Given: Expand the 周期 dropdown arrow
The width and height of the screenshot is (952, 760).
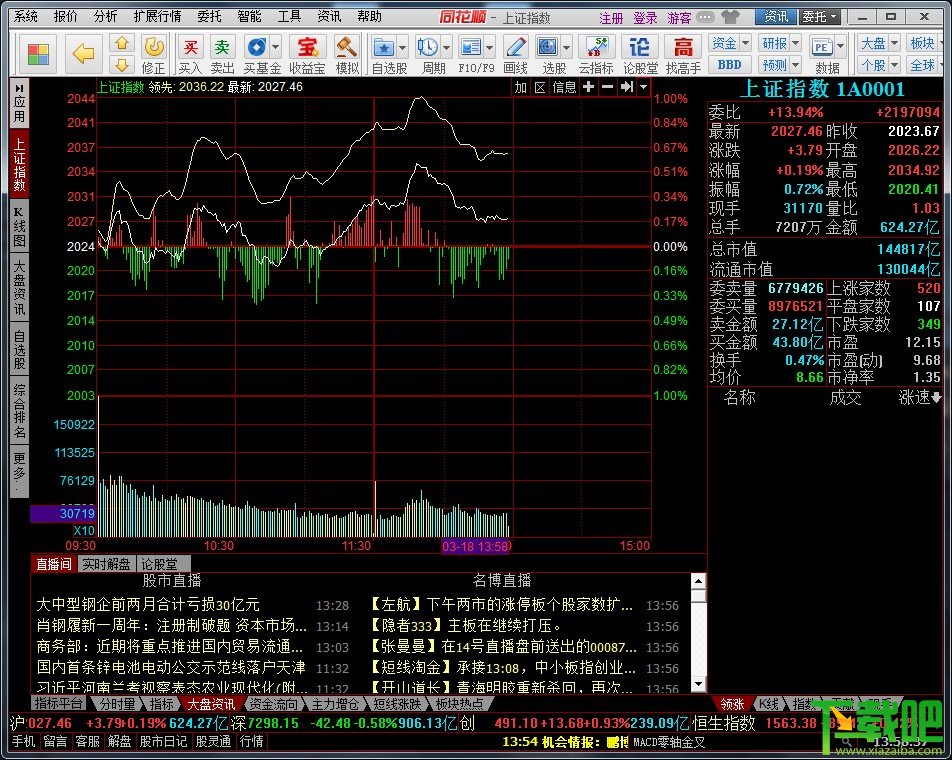Looking at the screenshot, I should click(445, 45).
